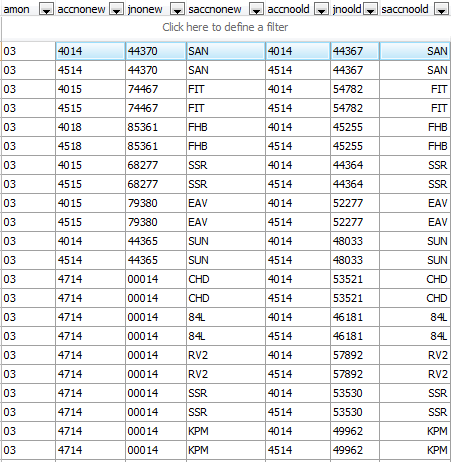Viewport: 451px width, 462px height.
Task: Select jnoold cell 44367 in first row
Action: click(355, 51)
